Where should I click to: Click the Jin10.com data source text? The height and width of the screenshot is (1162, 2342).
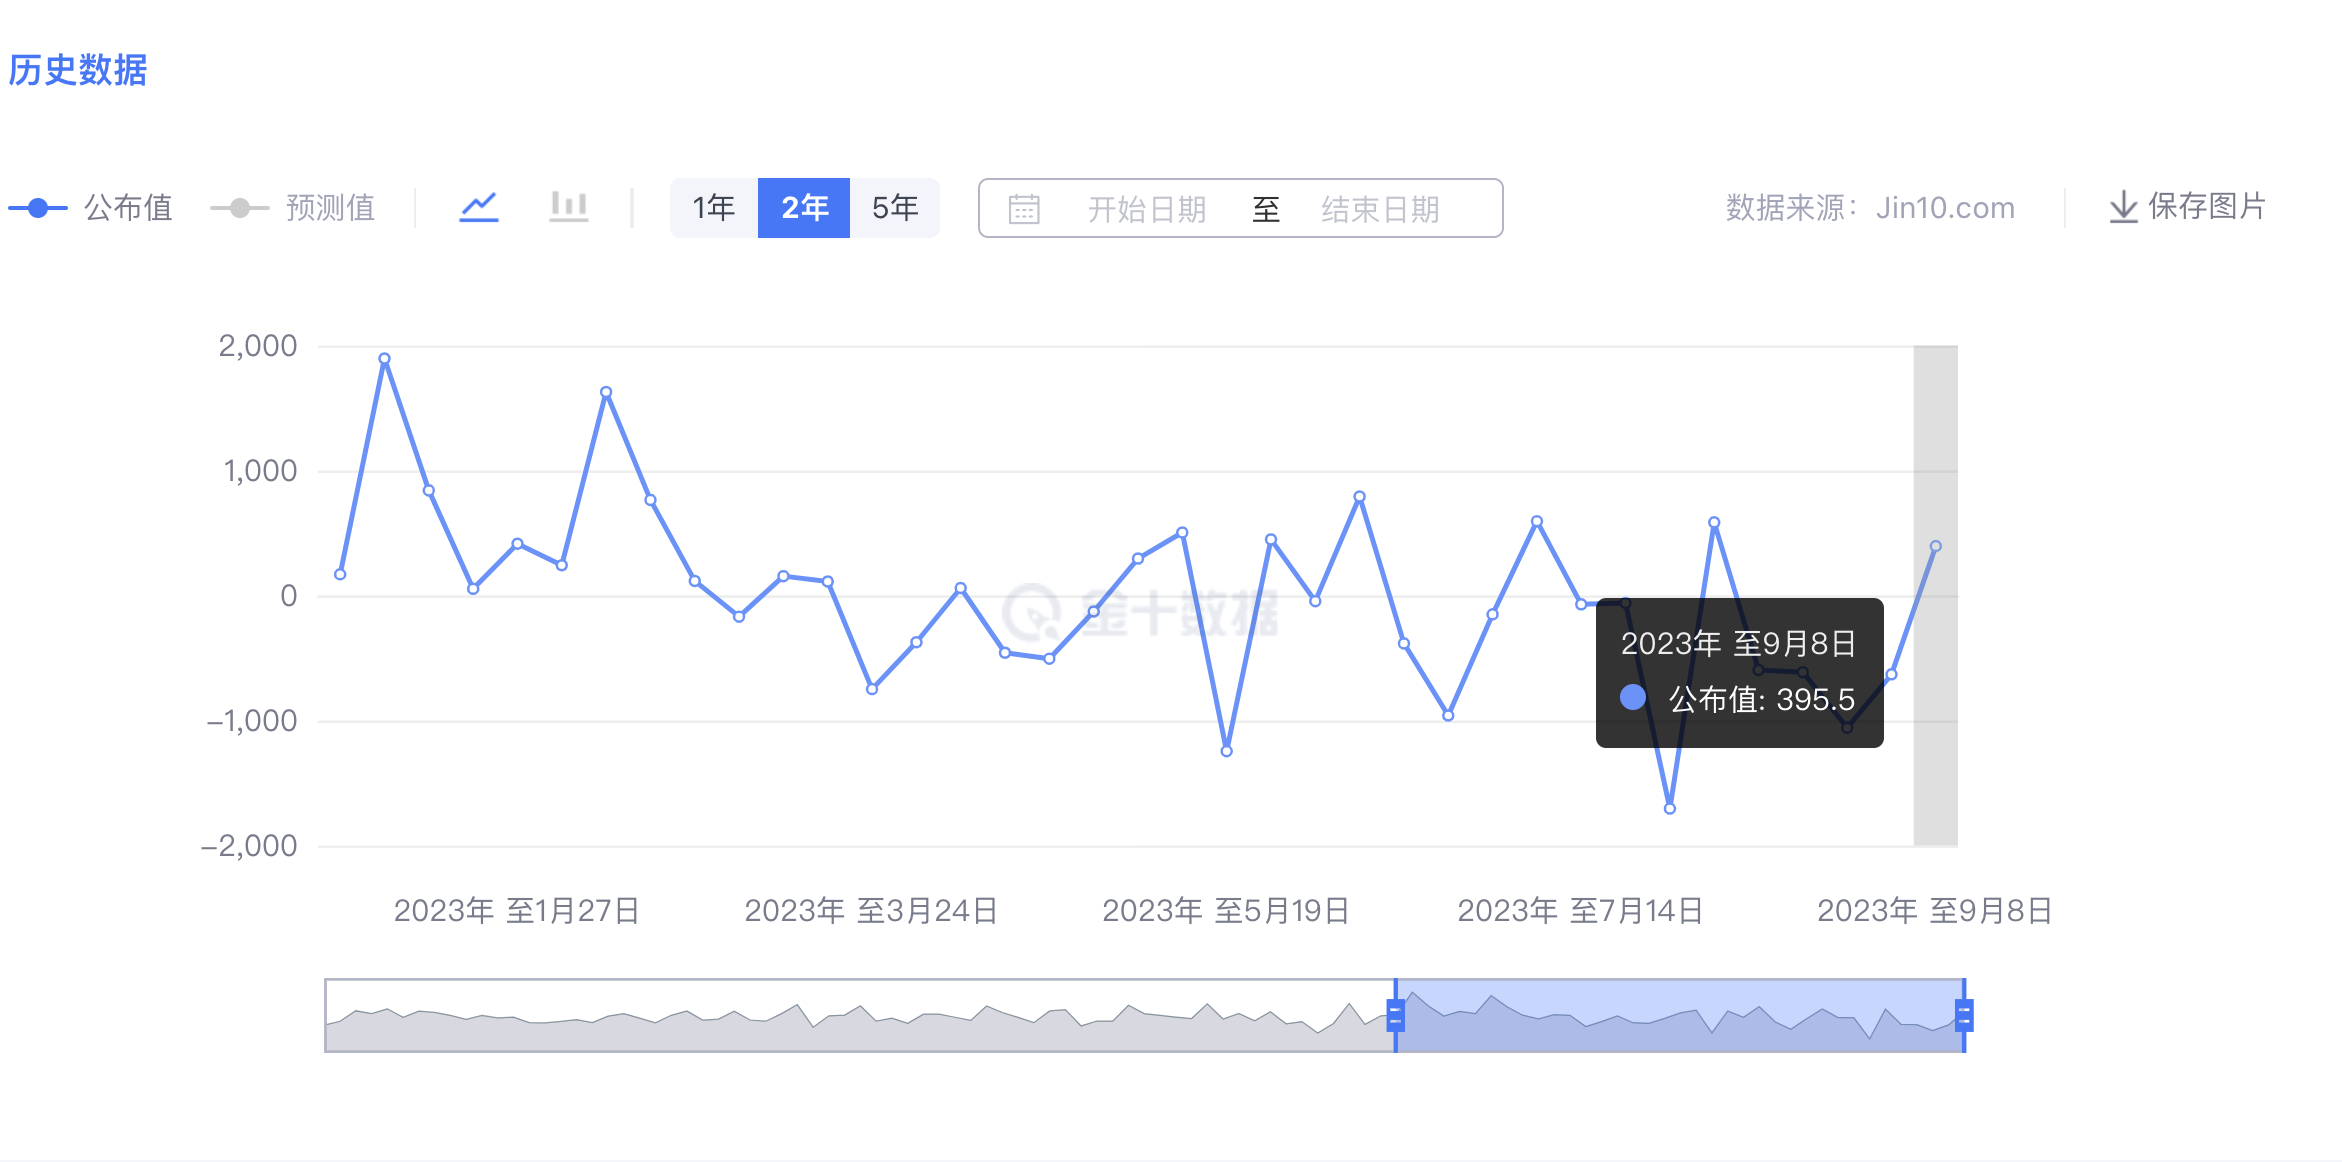[x=1944, y=208]
